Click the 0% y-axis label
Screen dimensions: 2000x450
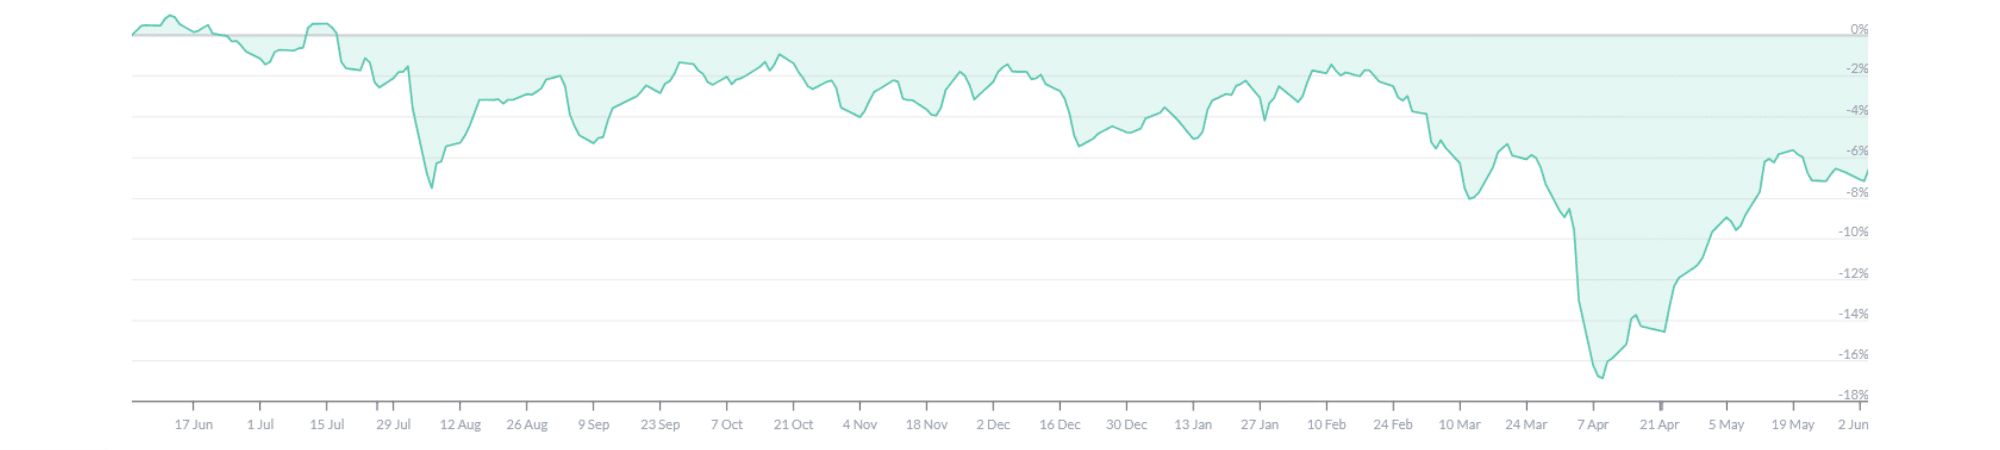coord(1859,29)
